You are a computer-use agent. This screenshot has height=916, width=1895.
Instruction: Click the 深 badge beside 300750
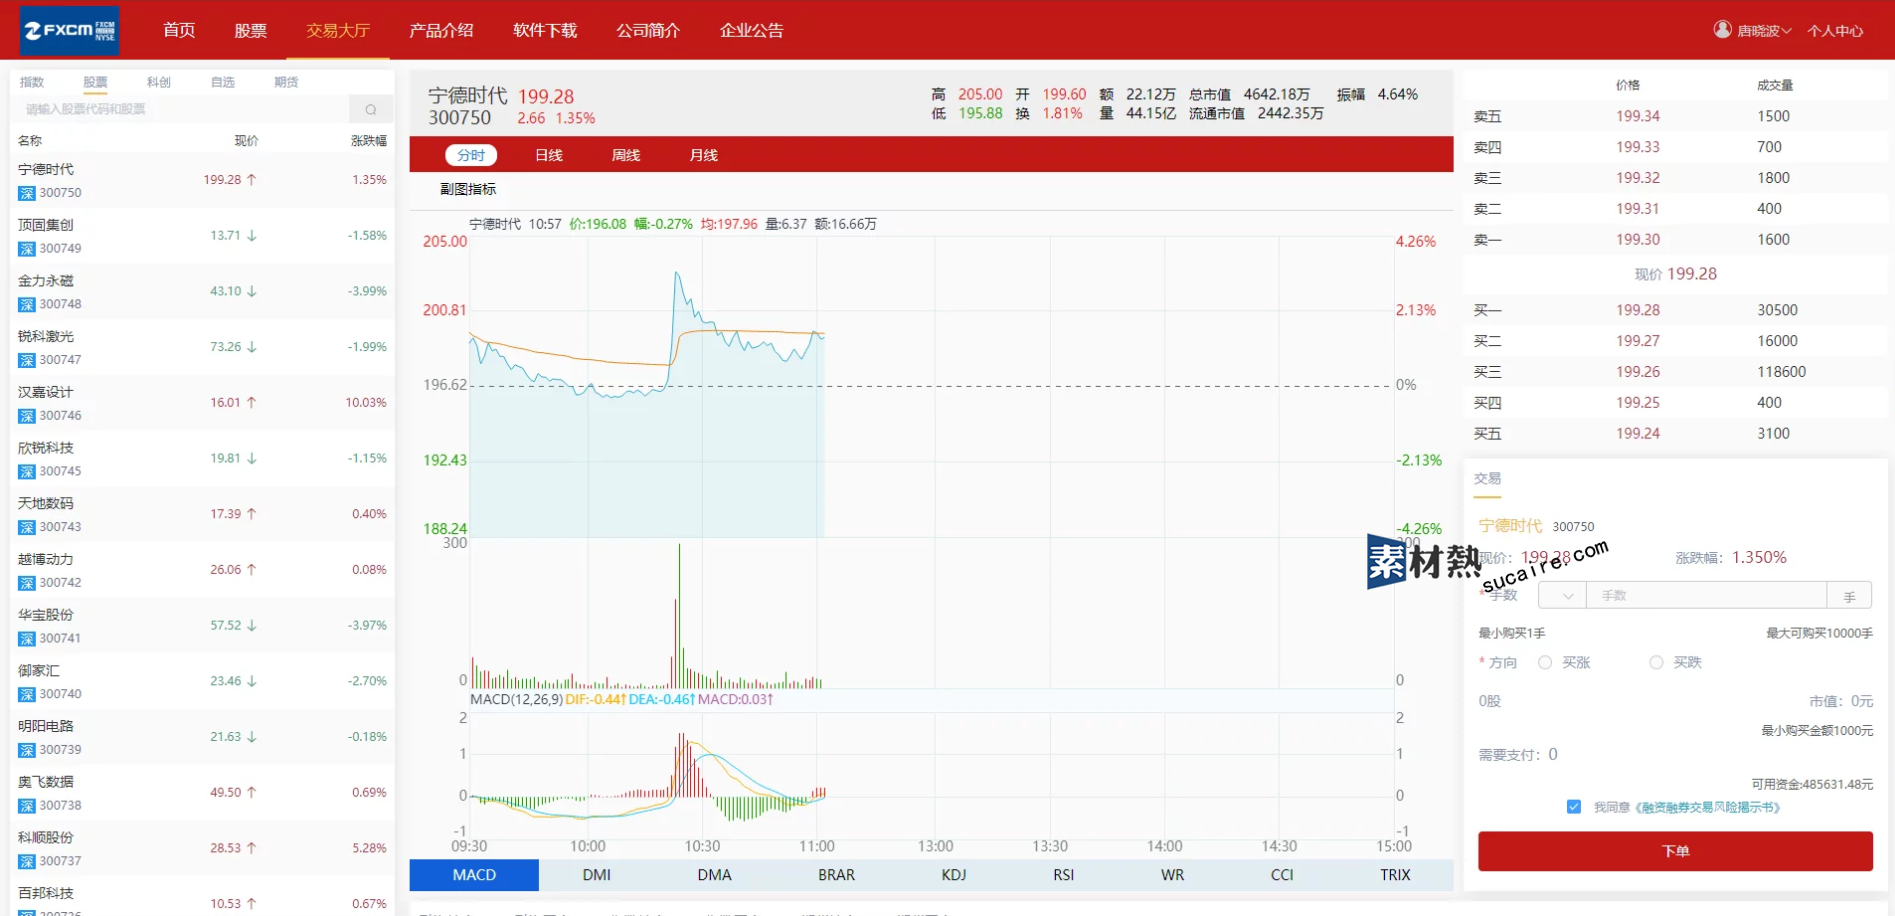click(x=27, y=193)
